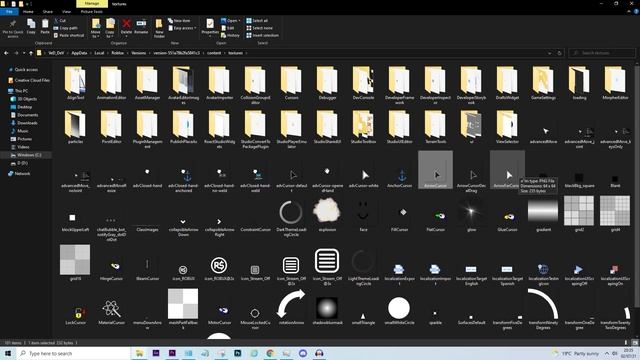Select the DarkThemeLoadingCircle image
Screen dimensions: 640x360
(291, 216)
